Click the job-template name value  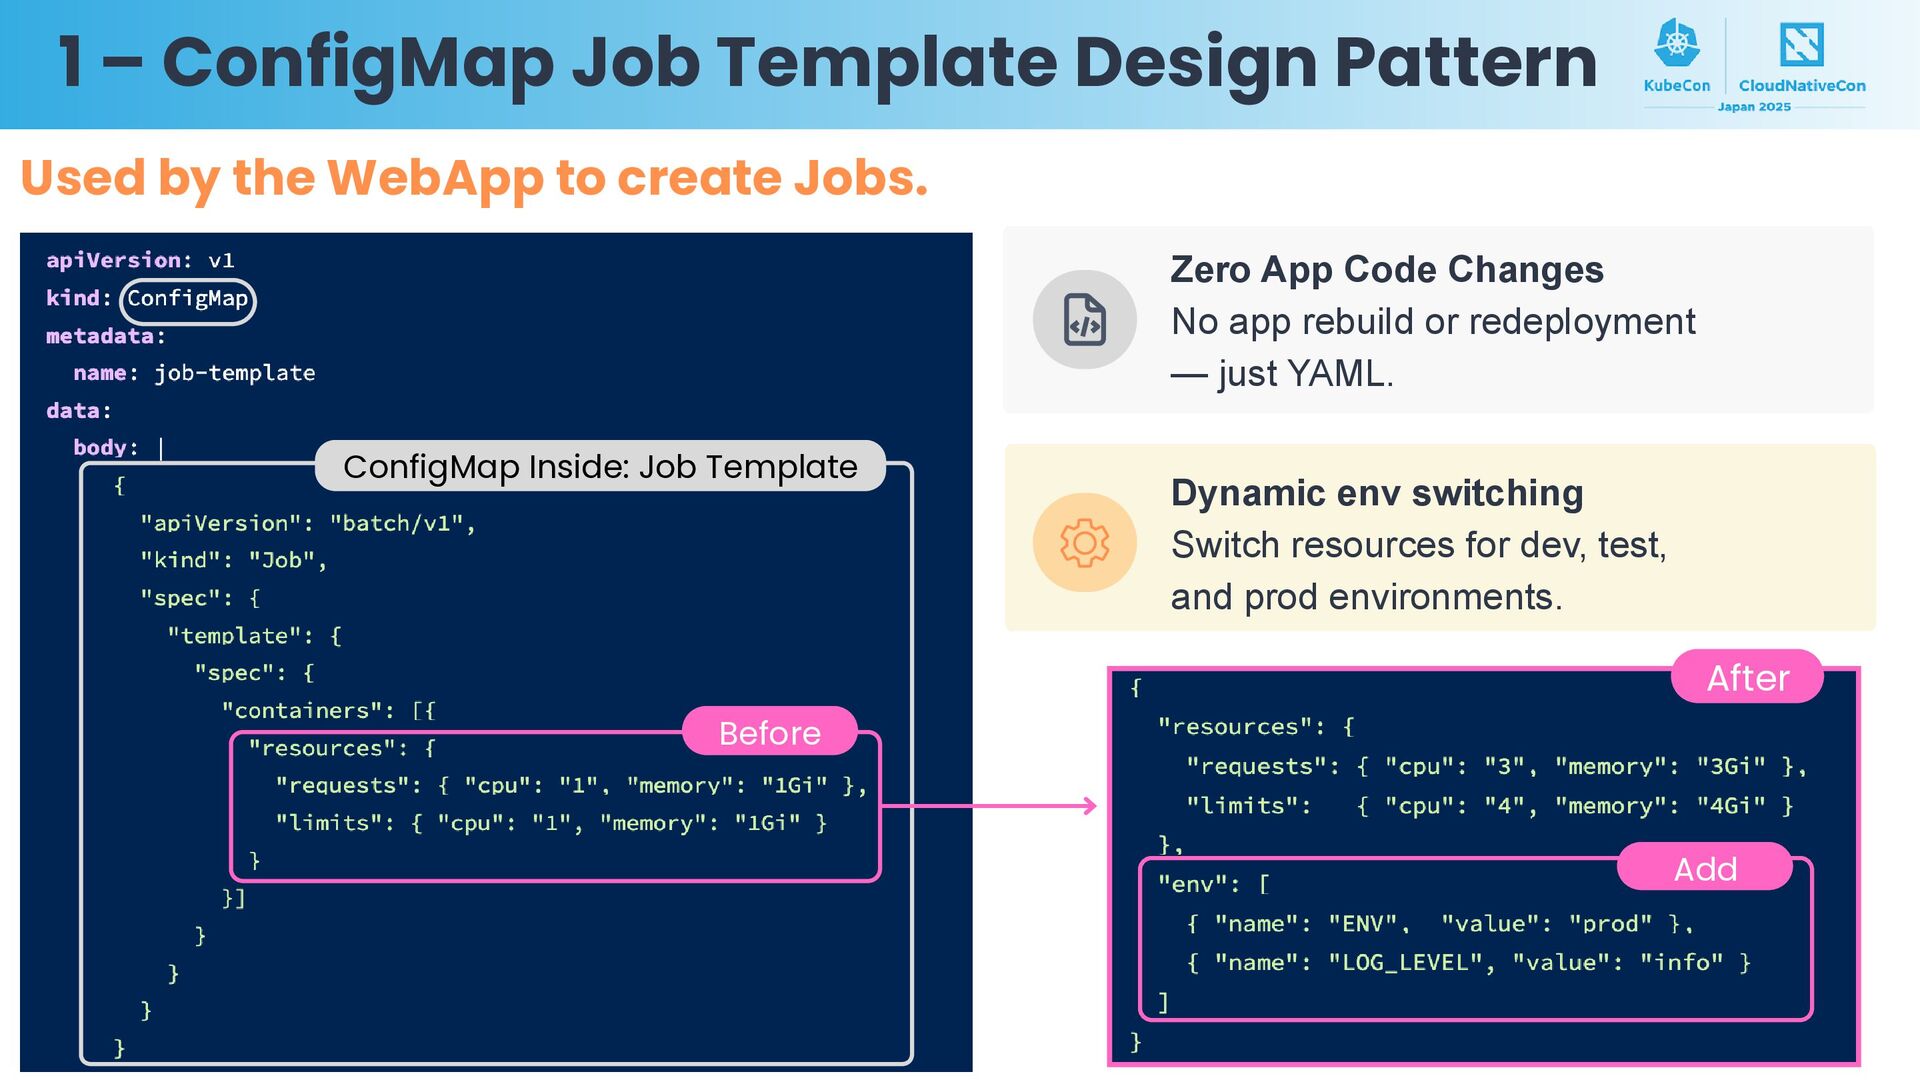pyautogui.click(x=234, y=373)
